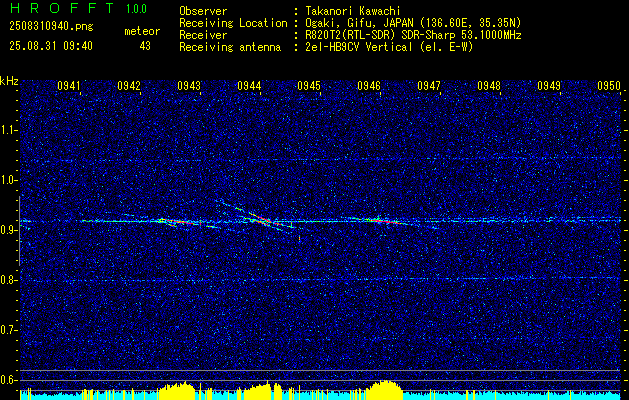The width and height of the screenshot is (629, 400).
Task: Click the 'meteor' count label
Action: coord(142,31)
